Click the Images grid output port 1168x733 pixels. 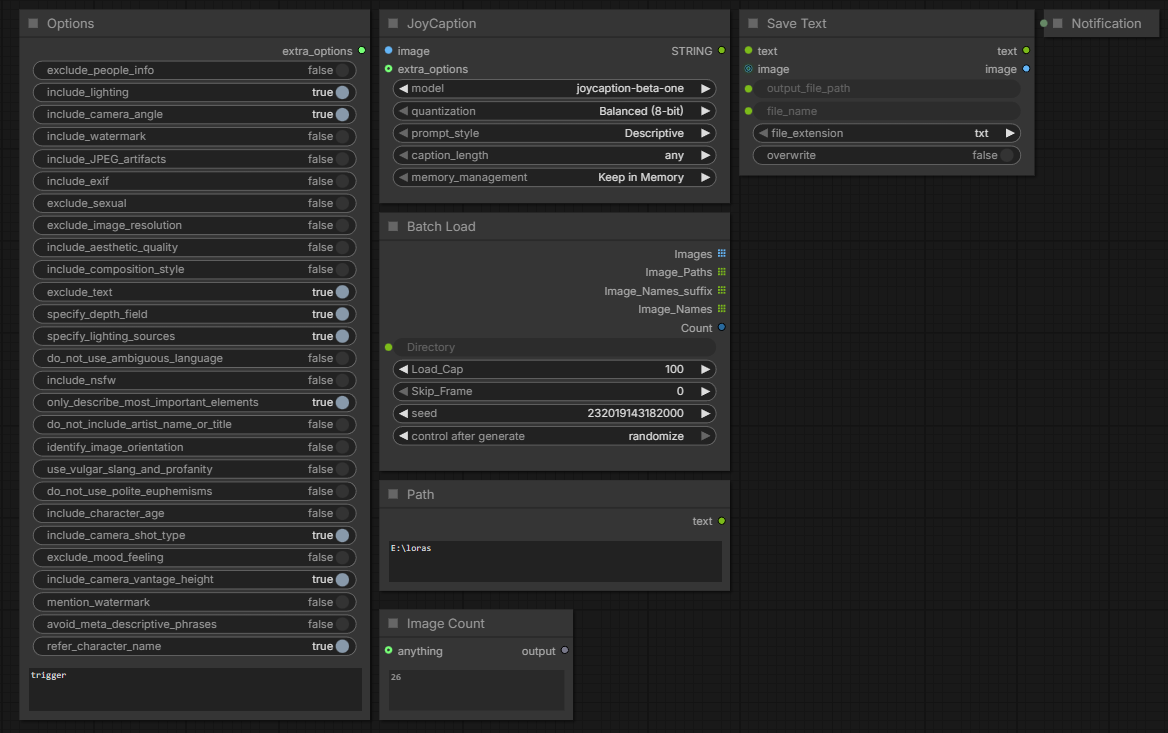pos(722,254)
